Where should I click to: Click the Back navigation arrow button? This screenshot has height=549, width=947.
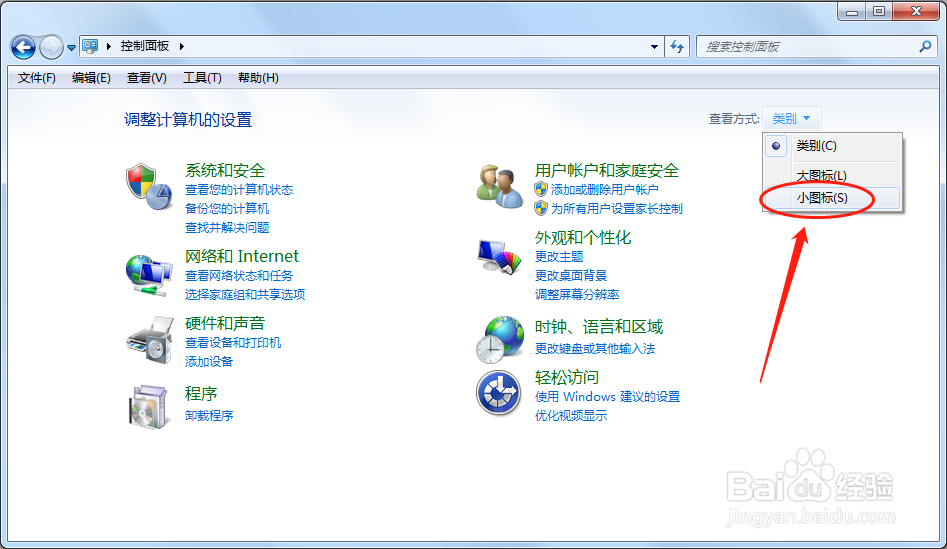tap(24, 47)
